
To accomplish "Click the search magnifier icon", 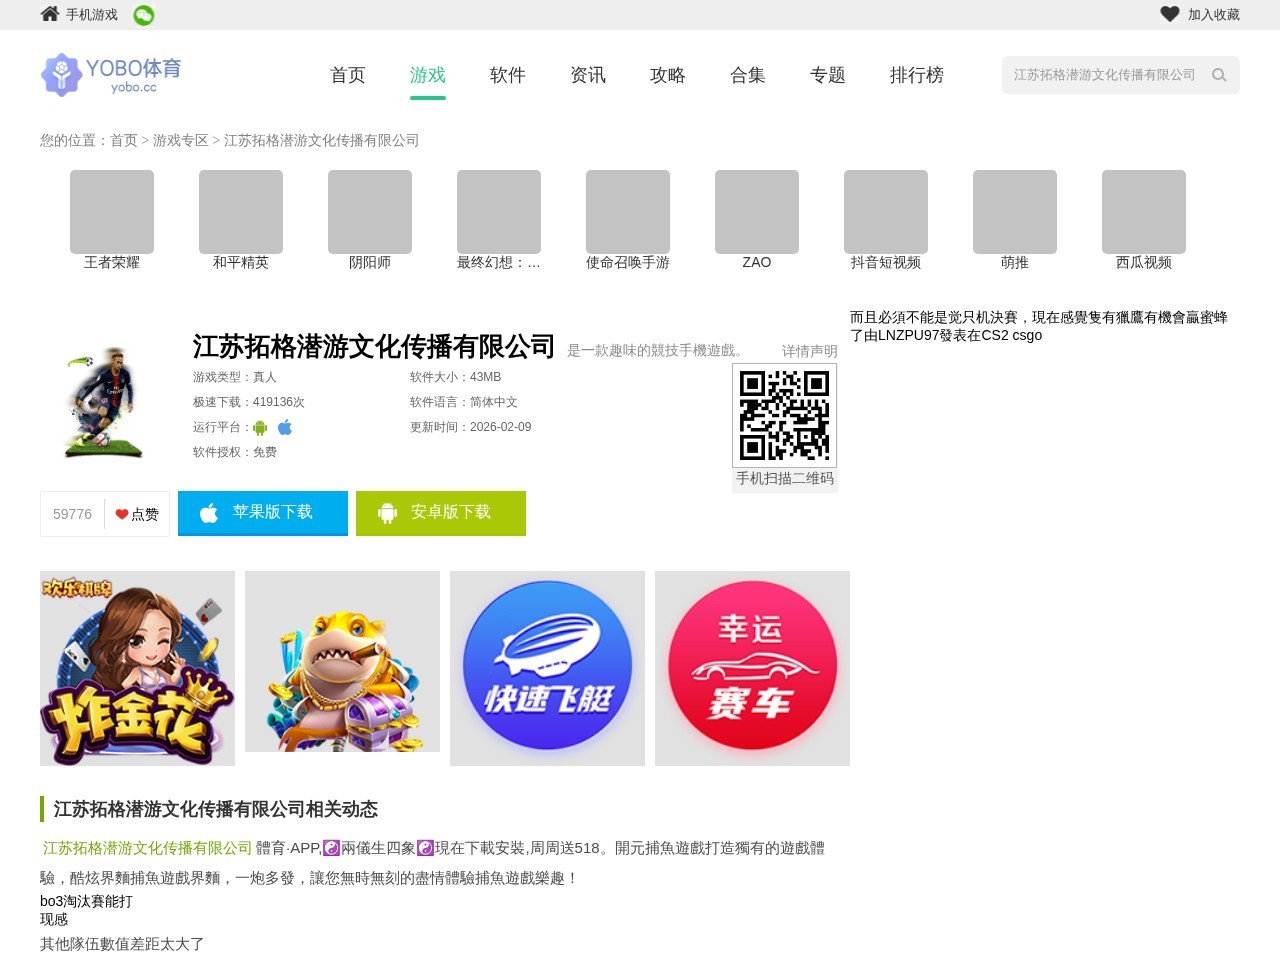I will point(1219,75).
